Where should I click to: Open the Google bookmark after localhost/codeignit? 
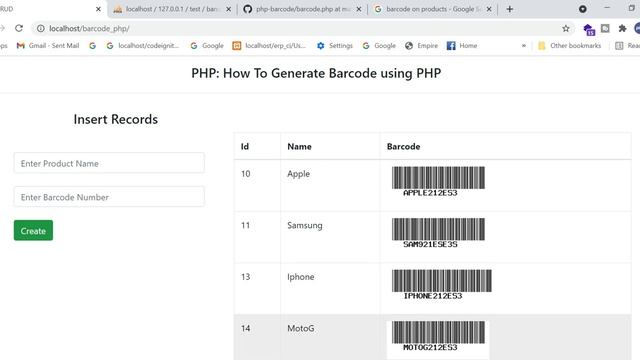point(207,46)
